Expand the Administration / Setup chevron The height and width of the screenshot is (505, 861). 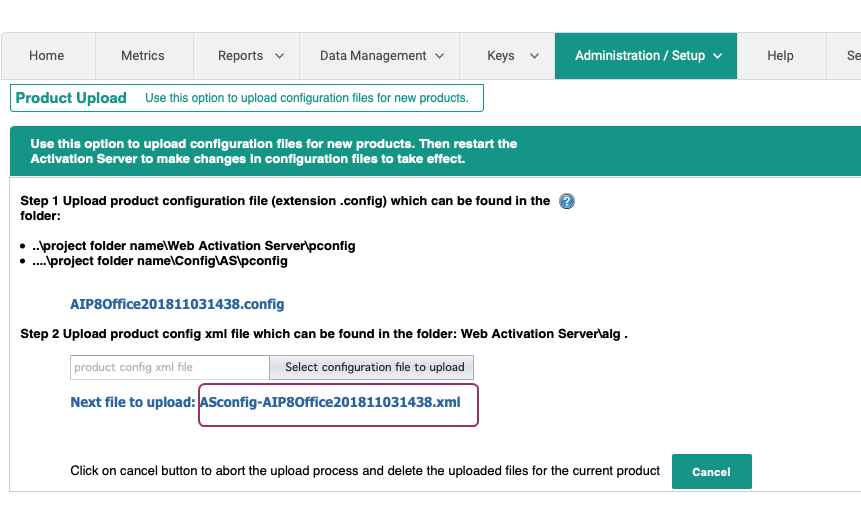pos(718,56)
